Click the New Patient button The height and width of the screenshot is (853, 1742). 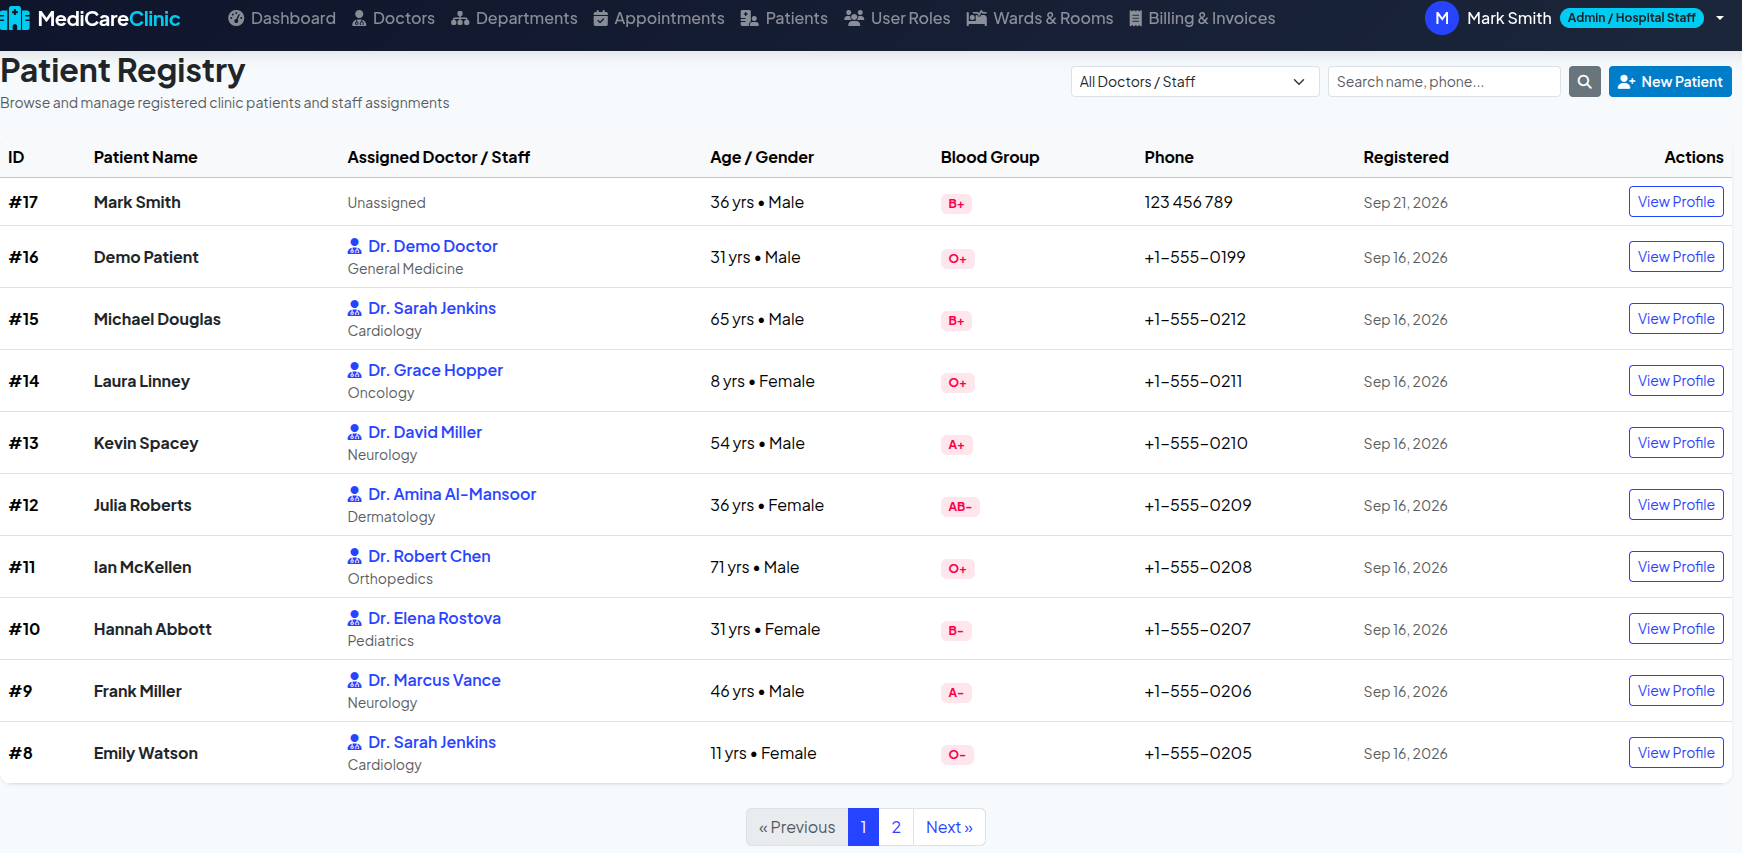click(x=1670, y=82)
